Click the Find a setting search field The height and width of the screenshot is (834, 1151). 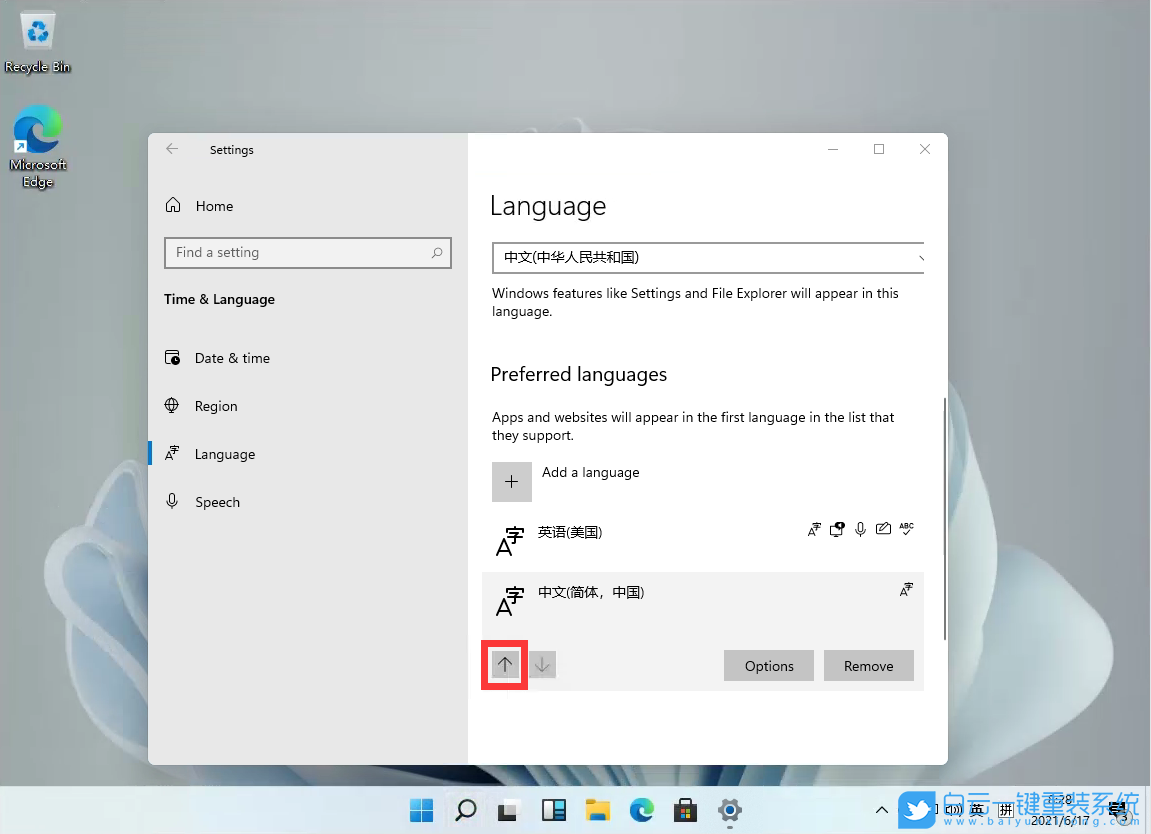pyautogui.click(x=307, y=252)
